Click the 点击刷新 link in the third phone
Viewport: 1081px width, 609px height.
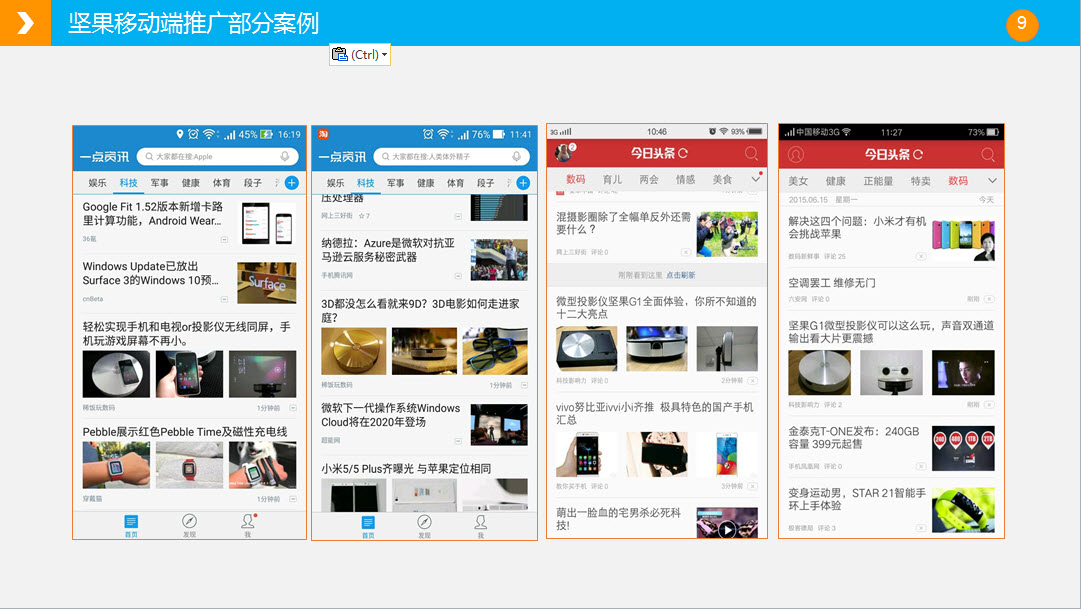pyautogui.click(x=681, y=275)
